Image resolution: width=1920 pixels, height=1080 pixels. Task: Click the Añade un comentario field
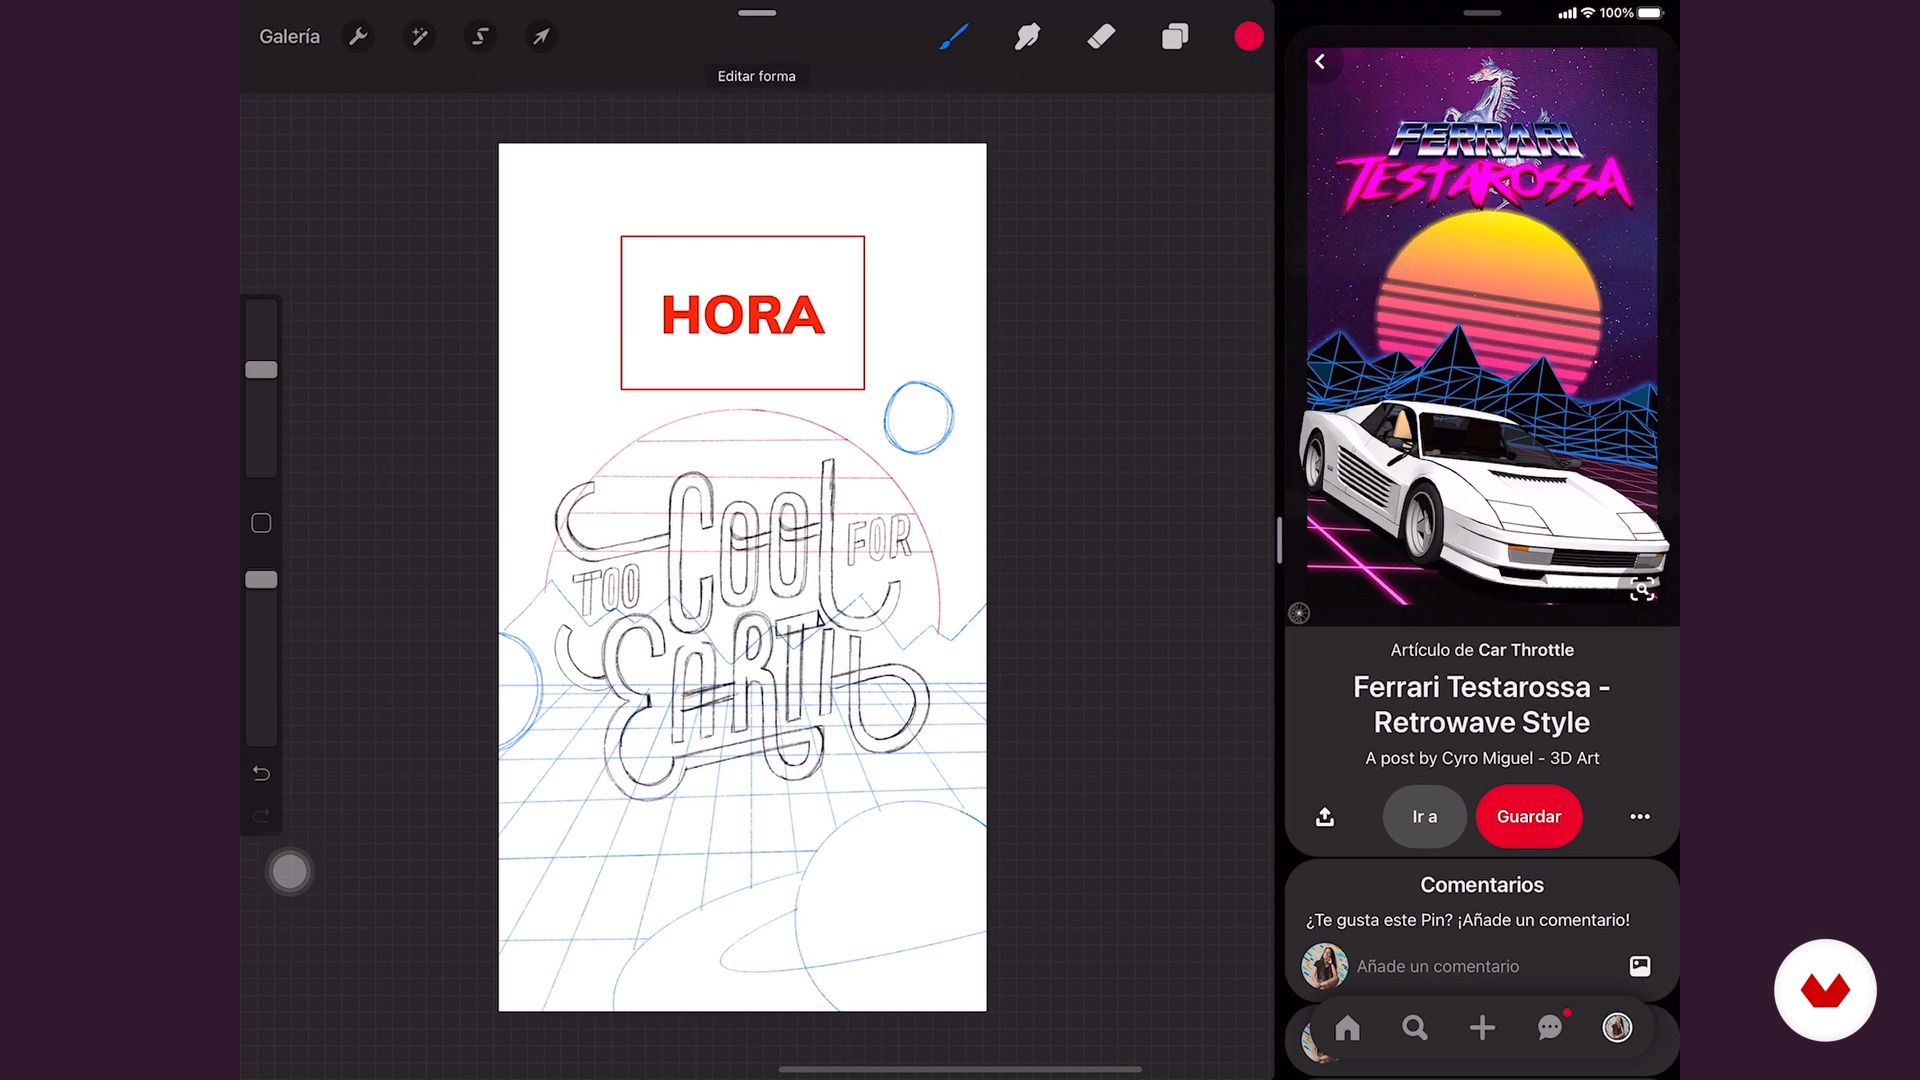pos(1437,966)
